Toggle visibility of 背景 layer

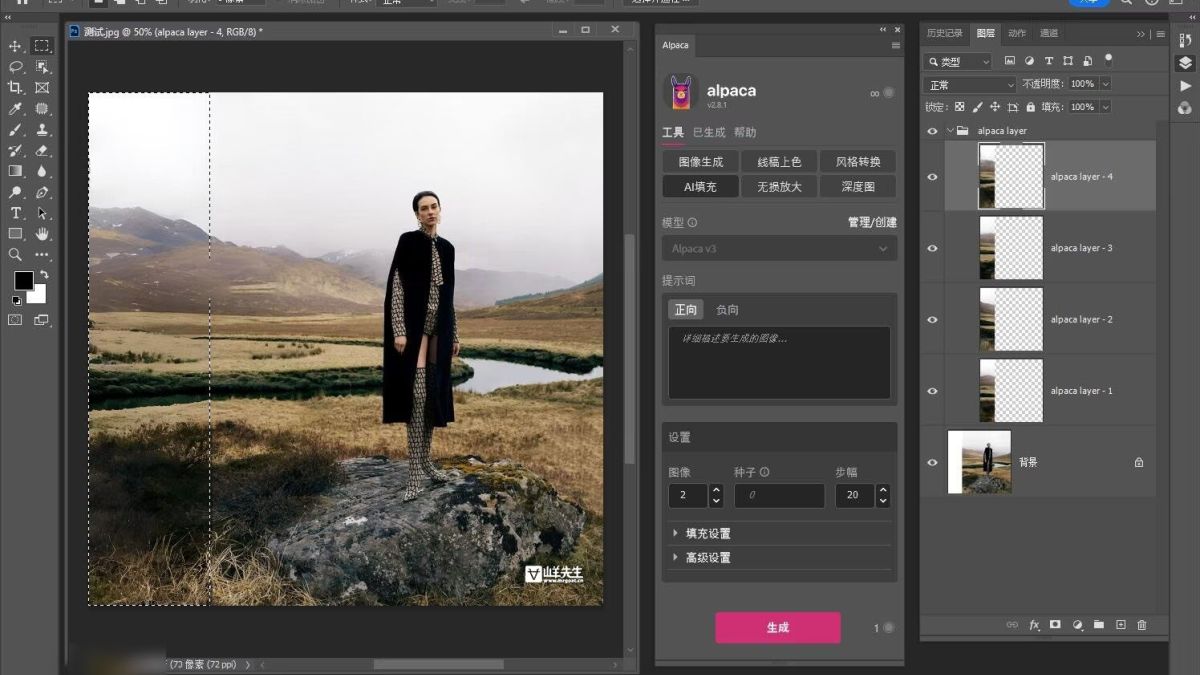click(932, 463)
